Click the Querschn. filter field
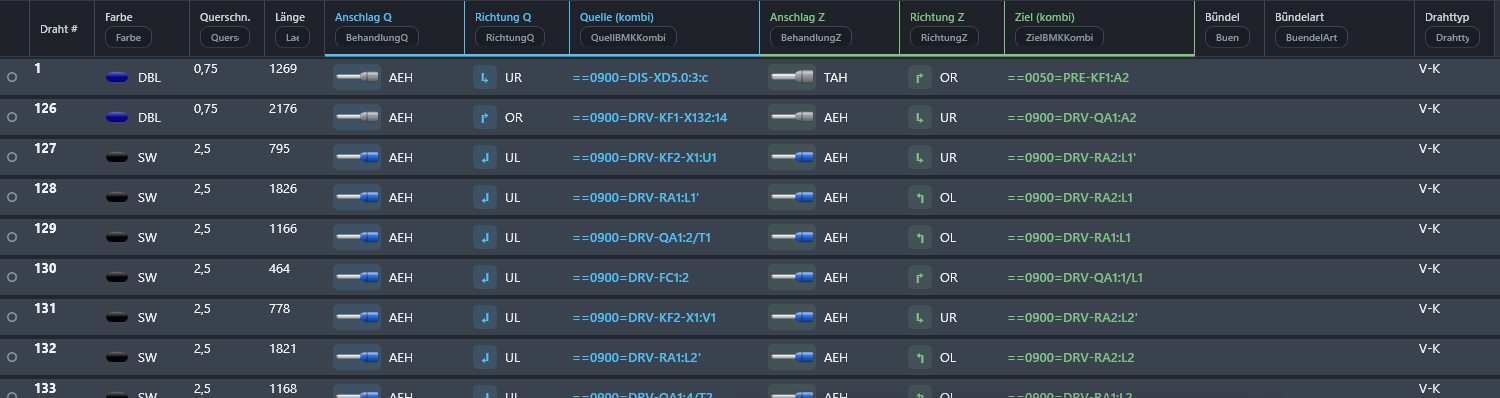1500x398 pixels. point(225,37)
